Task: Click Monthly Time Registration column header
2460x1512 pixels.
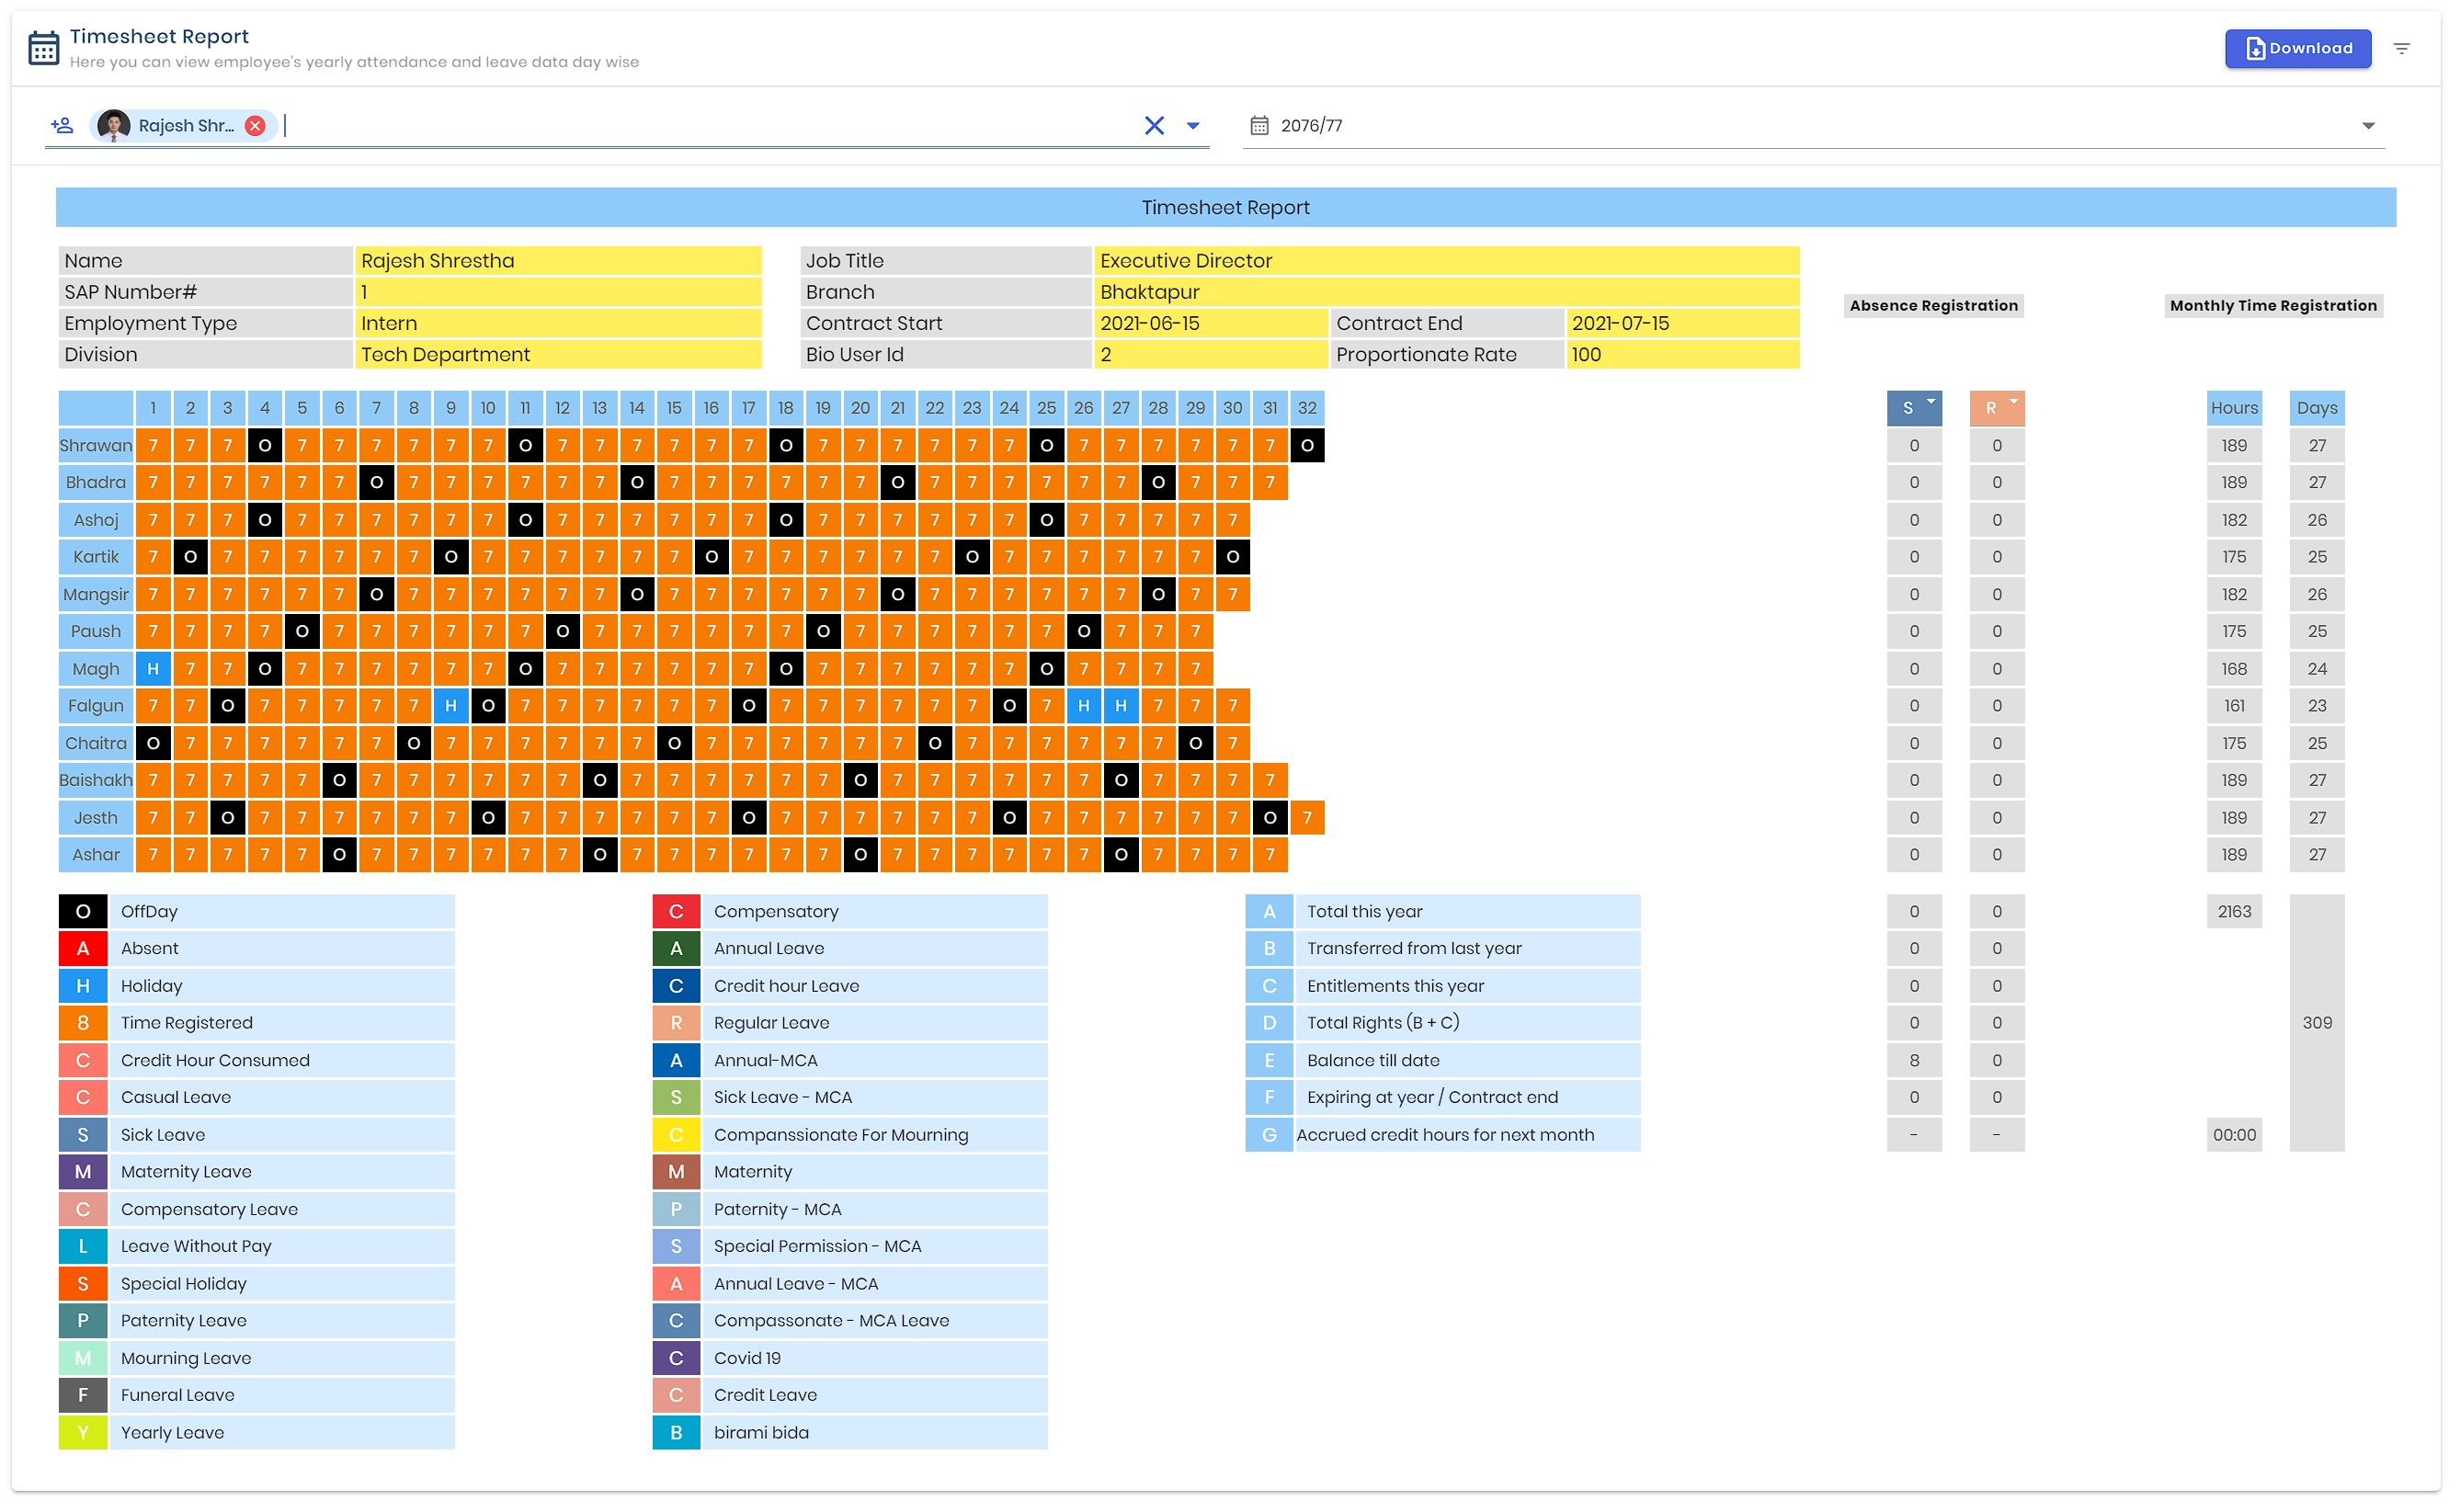Action: point(2273,305)
